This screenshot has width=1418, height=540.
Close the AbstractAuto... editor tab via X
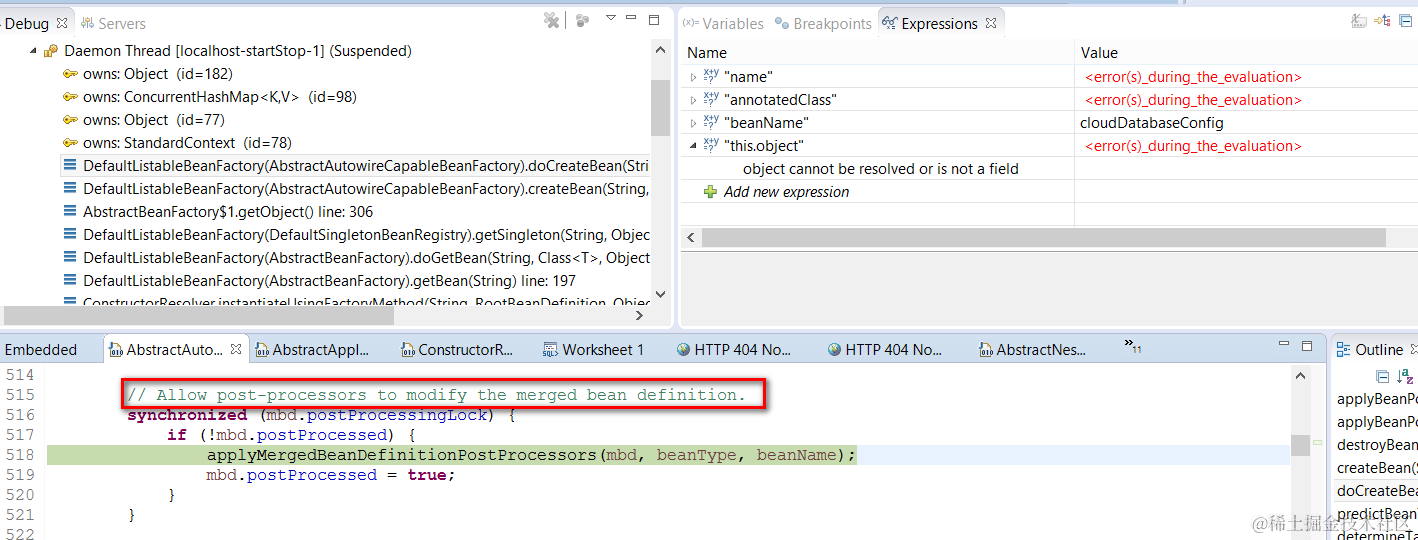point(236,349)
